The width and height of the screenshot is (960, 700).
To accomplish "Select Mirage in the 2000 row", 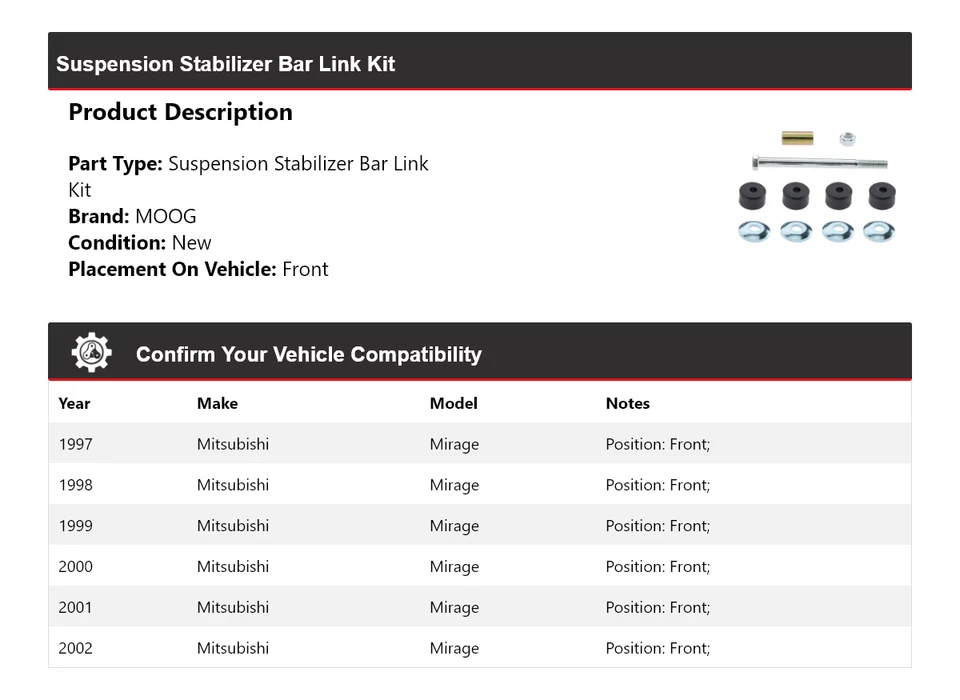I will (454, 567).
